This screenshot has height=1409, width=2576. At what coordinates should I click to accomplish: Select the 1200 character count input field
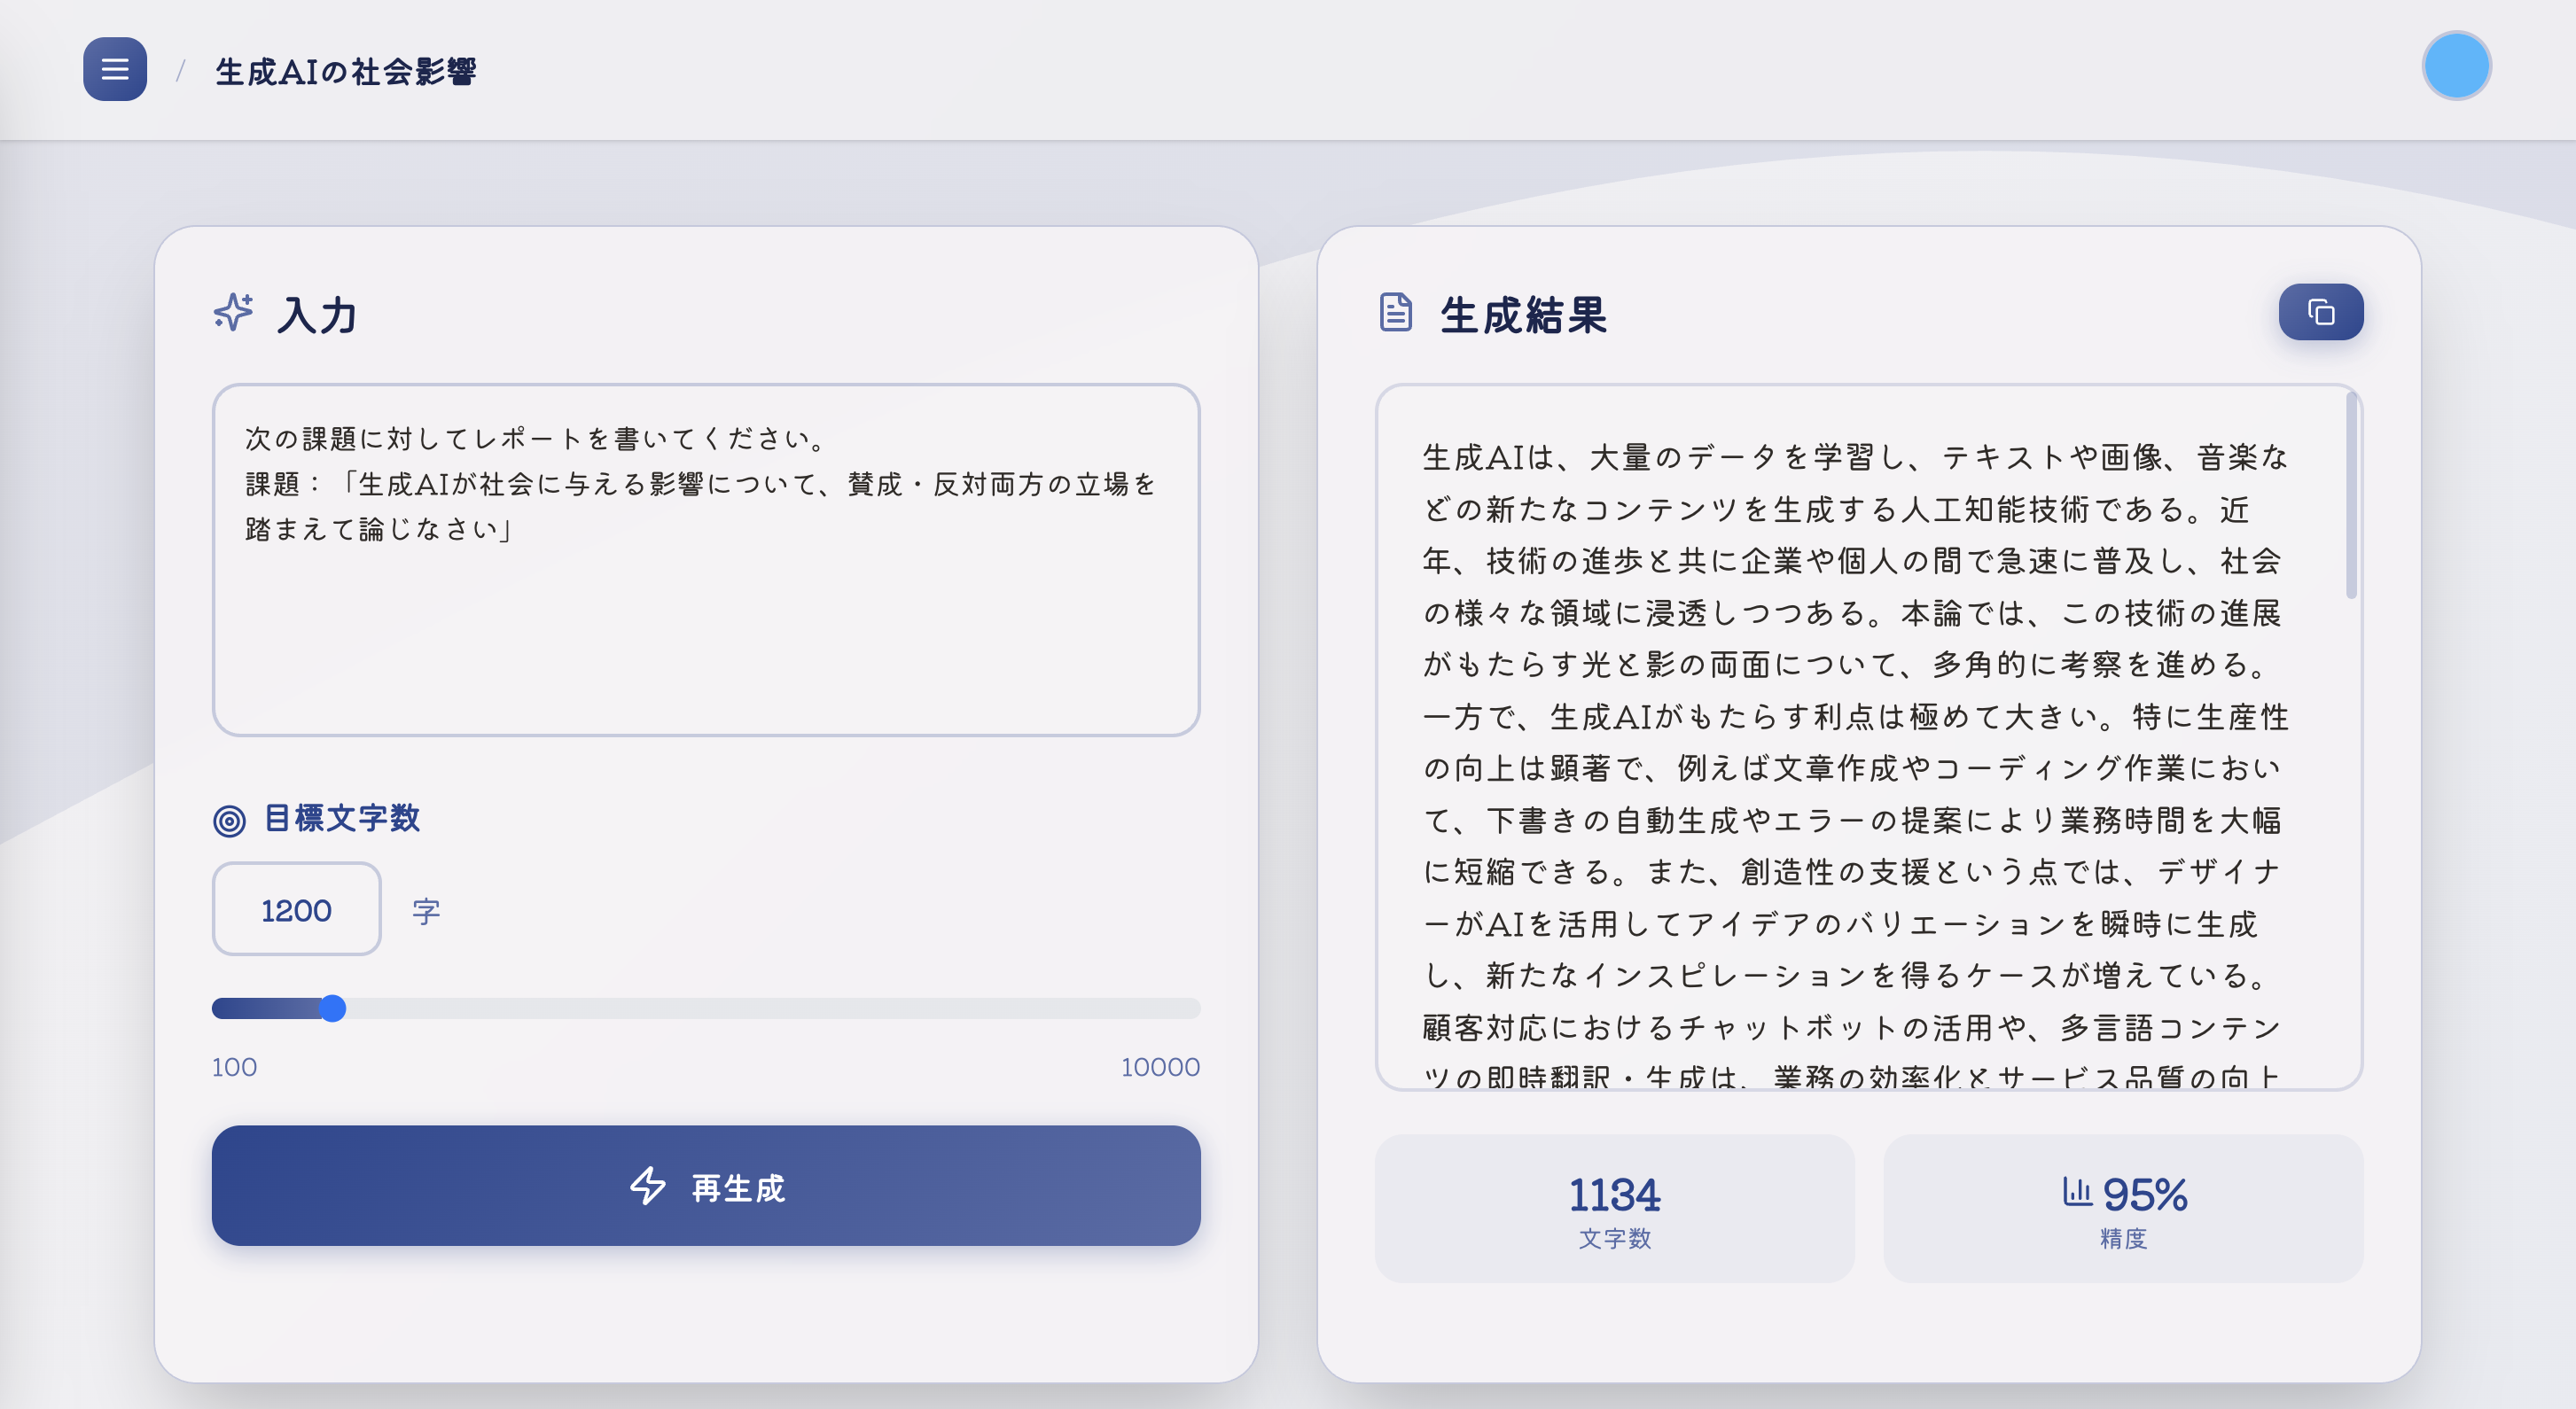click(x=295, y=909)
